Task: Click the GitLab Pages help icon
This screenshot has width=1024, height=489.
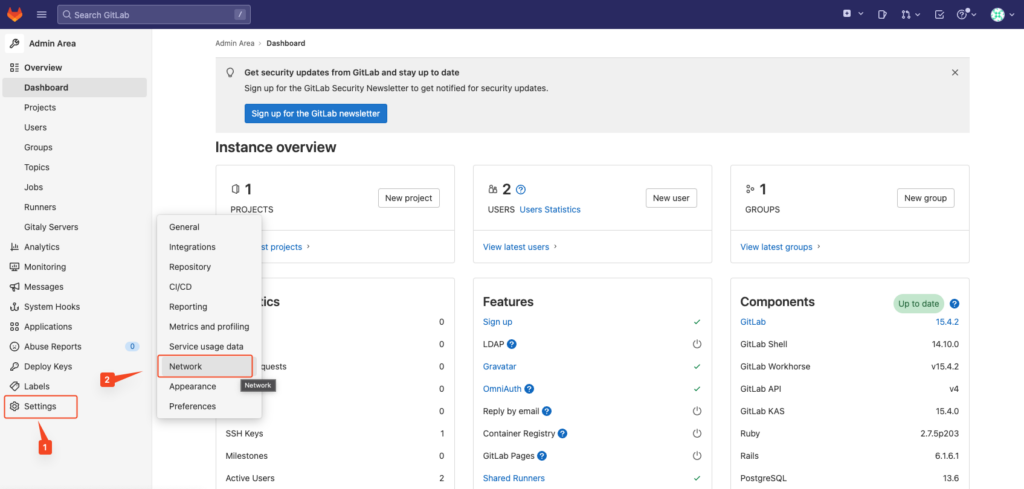Action: point(541,456)
